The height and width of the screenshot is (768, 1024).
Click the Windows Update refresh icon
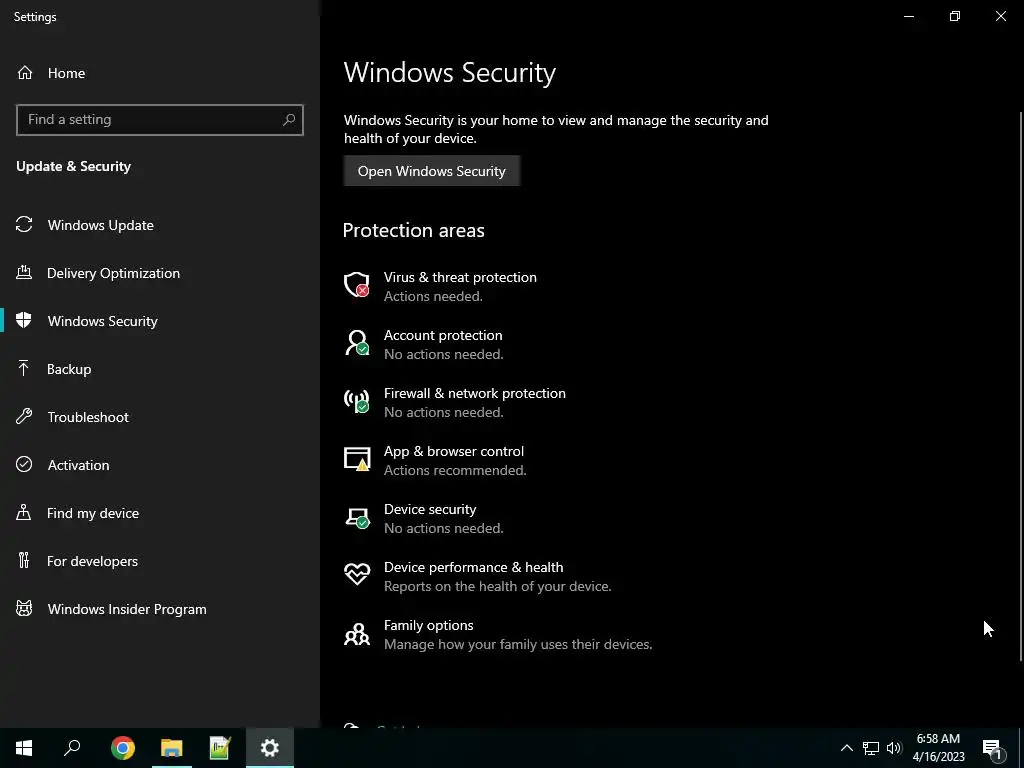click(x=24, y=225)
